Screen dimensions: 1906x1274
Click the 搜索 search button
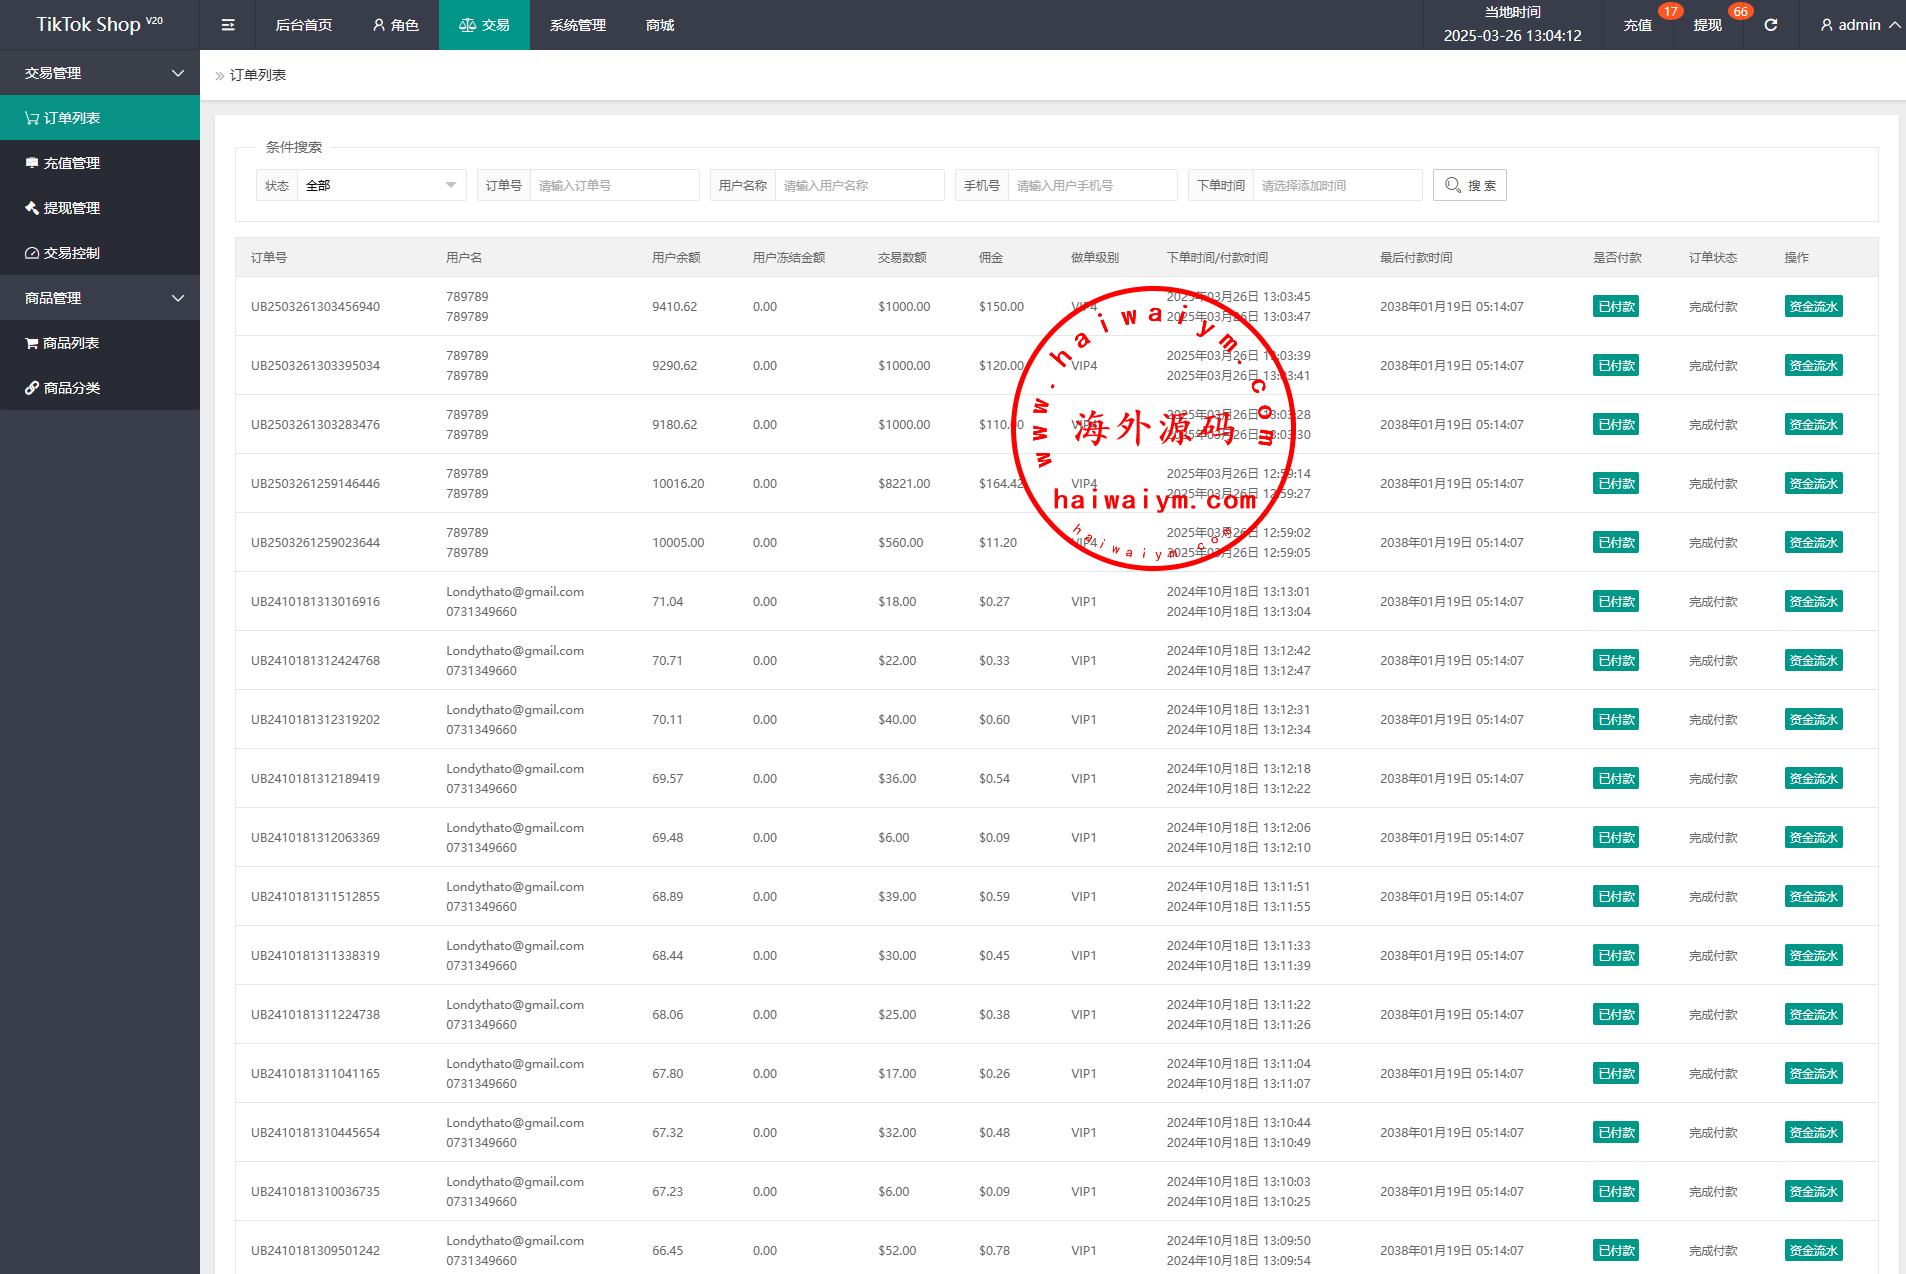click(1469, 185)
